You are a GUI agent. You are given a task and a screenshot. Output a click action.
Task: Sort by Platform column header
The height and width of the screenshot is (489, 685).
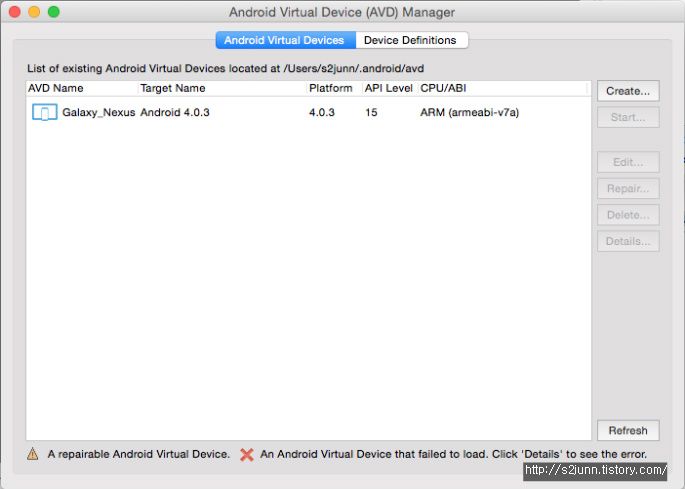click(x=335, y=88)
